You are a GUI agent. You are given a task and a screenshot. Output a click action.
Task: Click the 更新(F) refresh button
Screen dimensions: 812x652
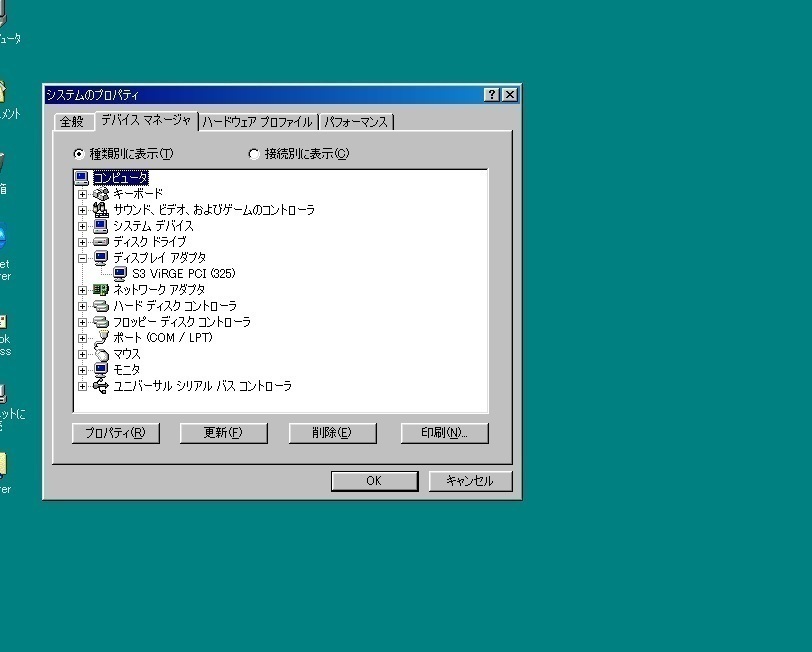tap(223, 433)
